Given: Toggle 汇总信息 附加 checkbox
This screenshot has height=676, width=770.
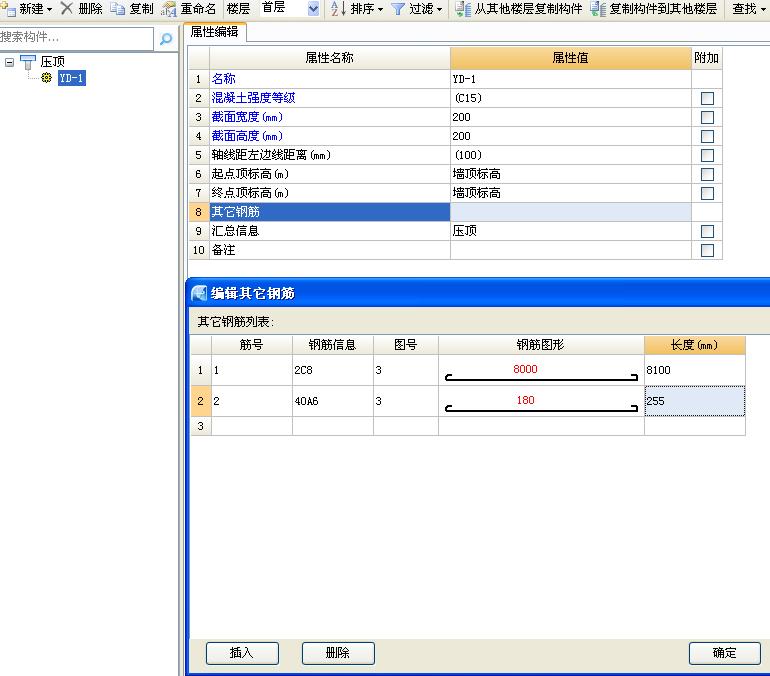Looking at the screenshot, I should tap(707, 231).
